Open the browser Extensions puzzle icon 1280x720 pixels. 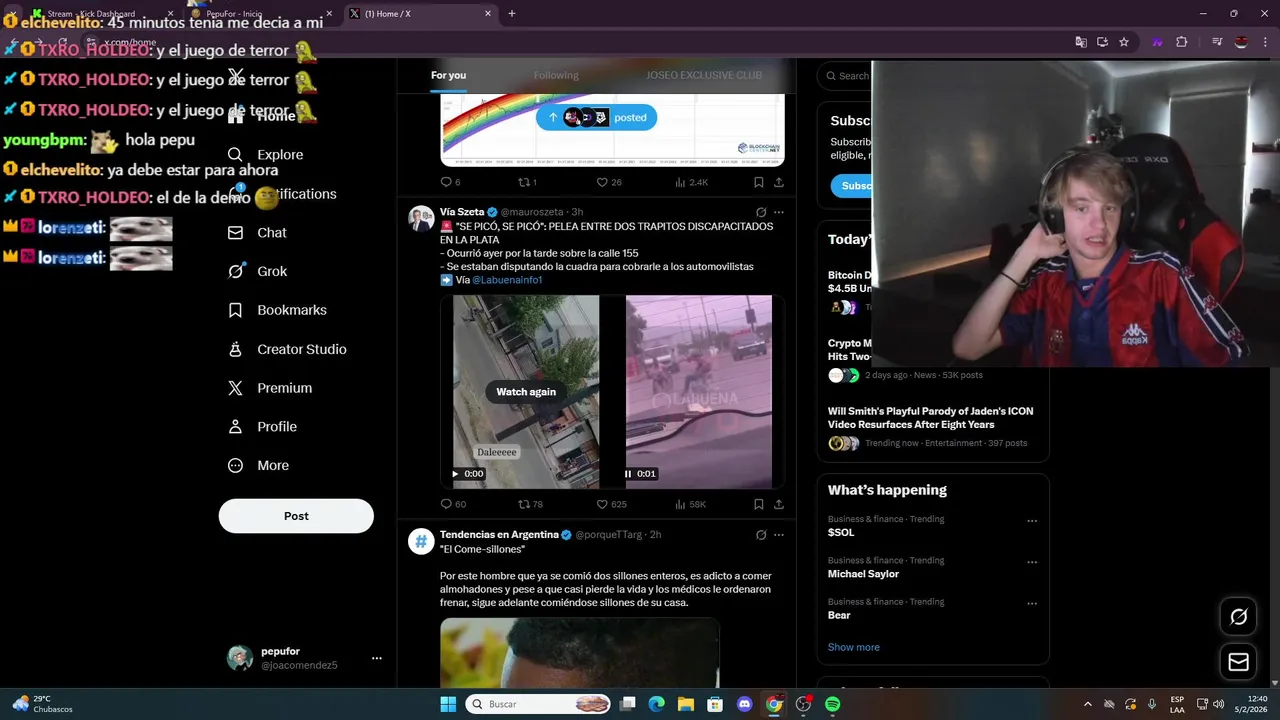pos(1182,42)
